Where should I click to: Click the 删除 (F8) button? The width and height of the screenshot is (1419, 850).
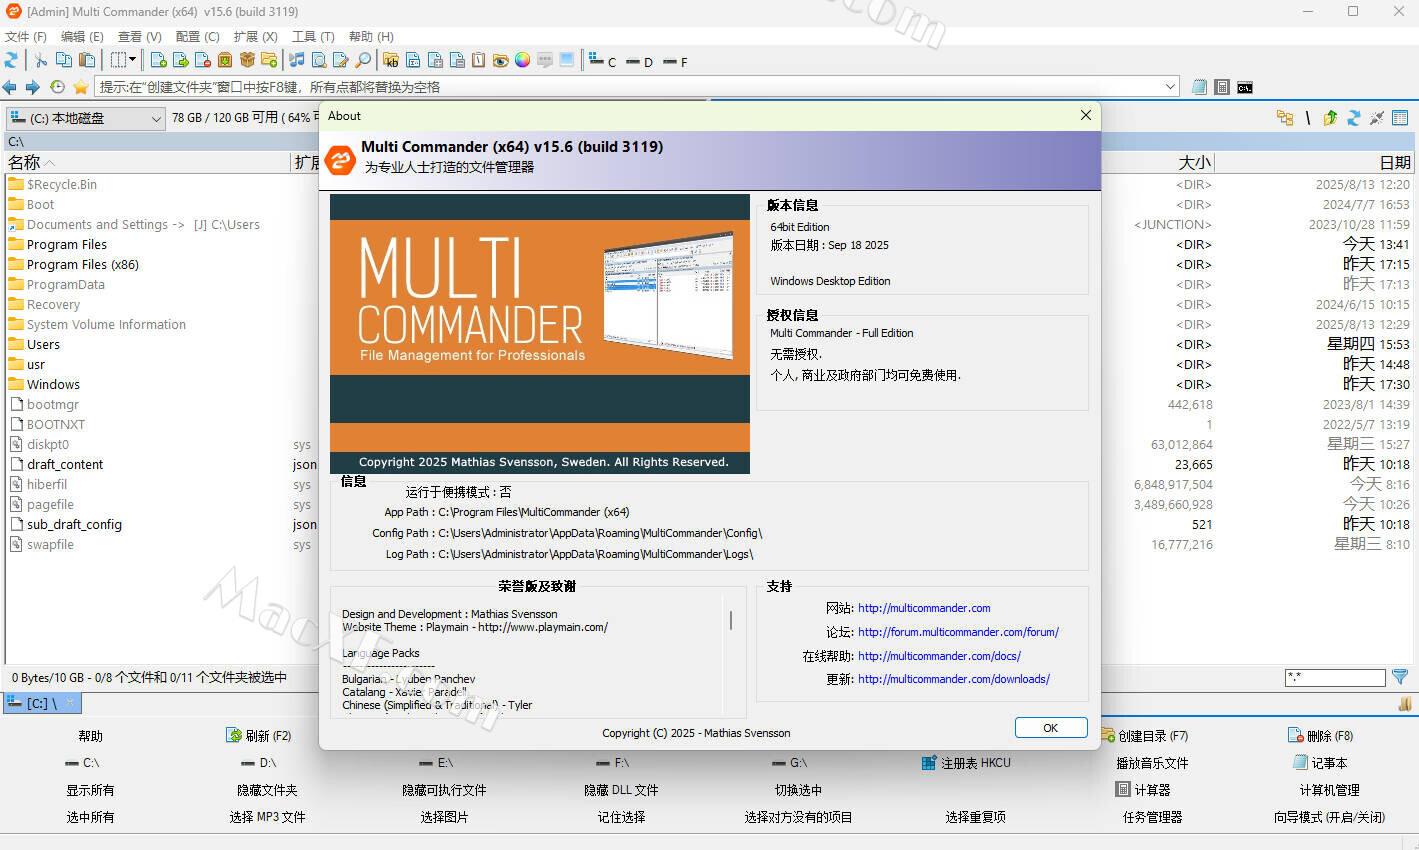tap(1320, 736)
